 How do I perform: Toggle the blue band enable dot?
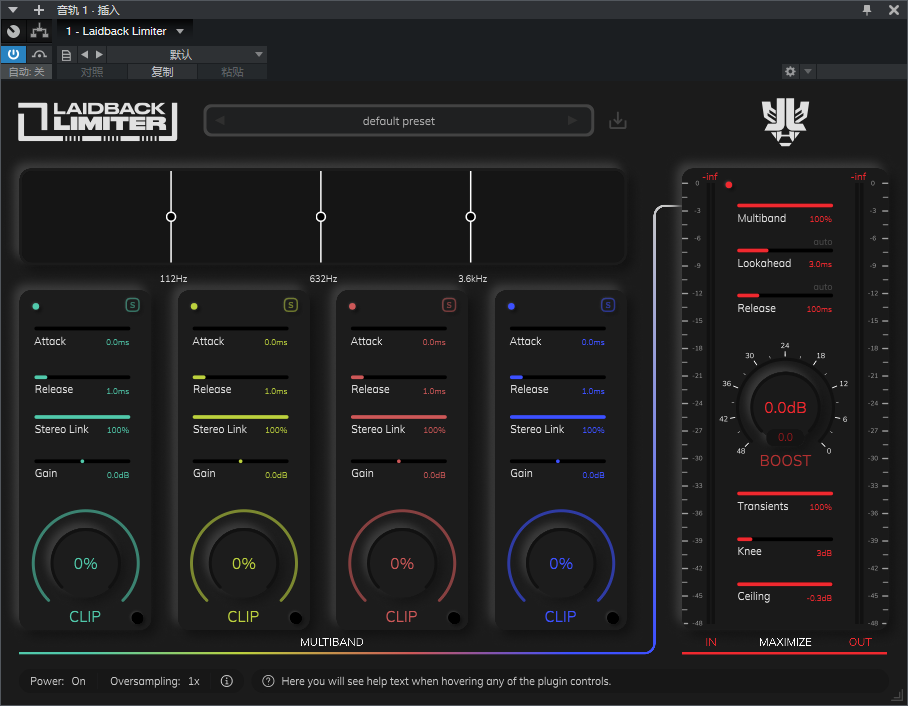coord(511,306)
